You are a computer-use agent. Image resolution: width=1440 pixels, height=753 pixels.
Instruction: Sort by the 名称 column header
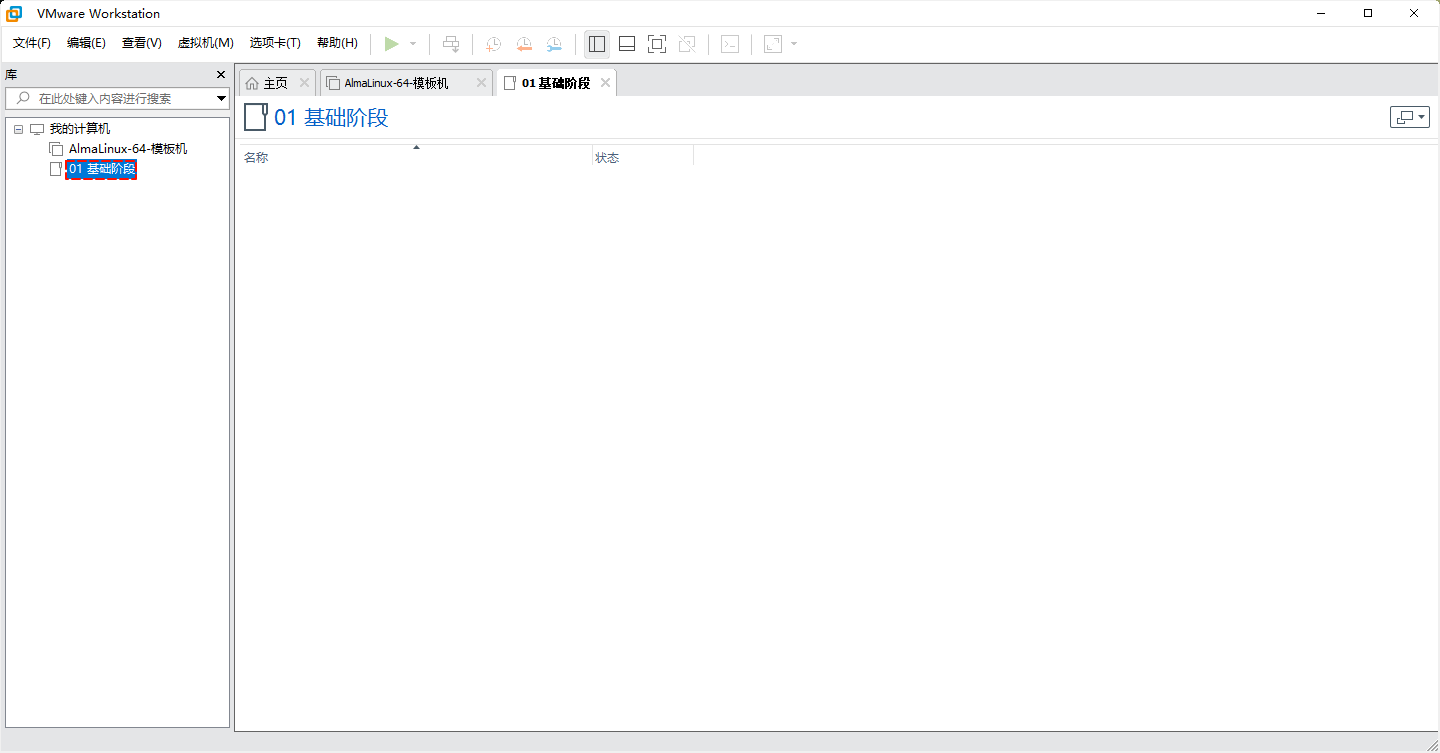pos(256,158)
